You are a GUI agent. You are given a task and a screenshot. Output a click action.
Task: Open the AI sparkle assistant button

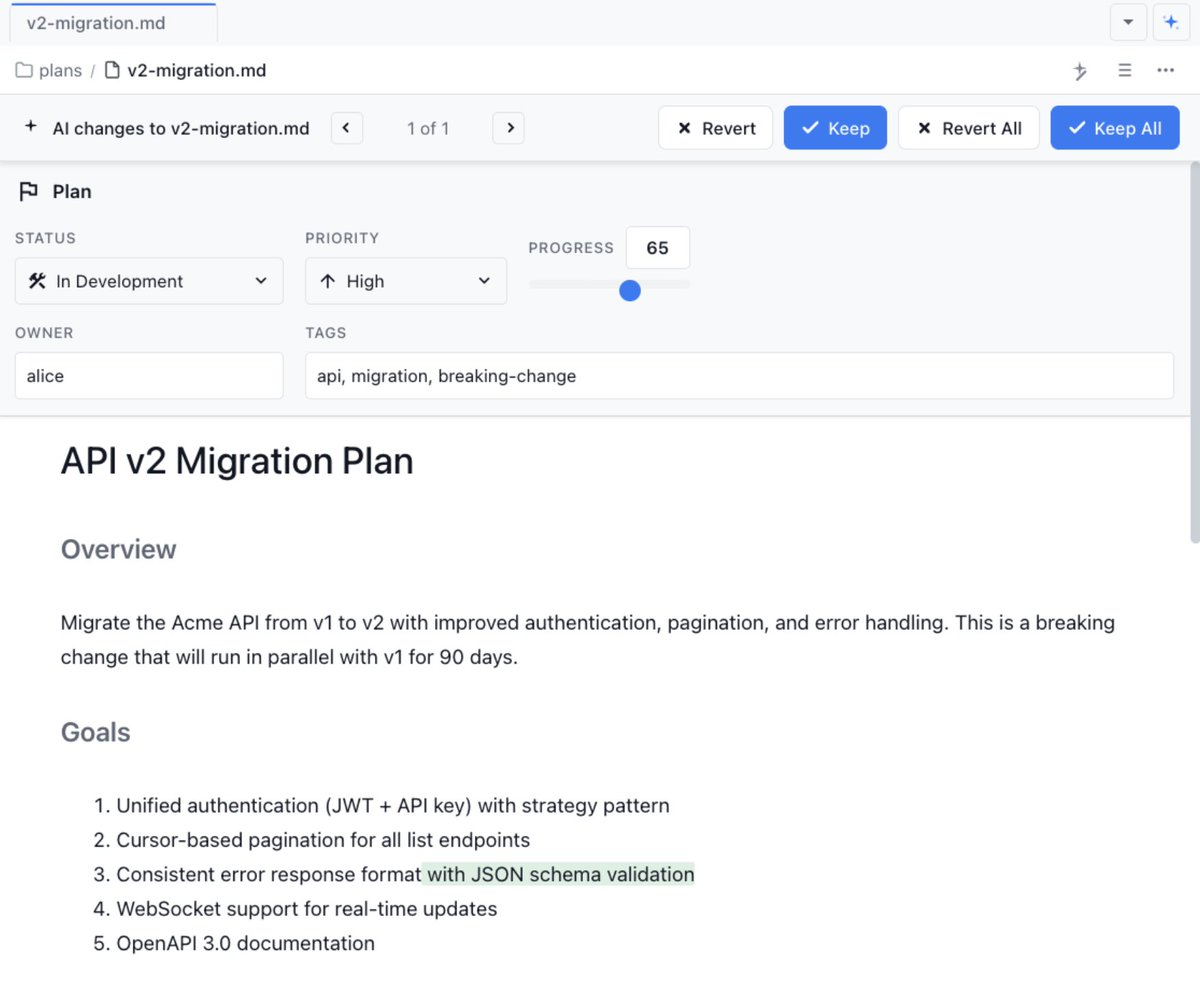coord(1170,22)
